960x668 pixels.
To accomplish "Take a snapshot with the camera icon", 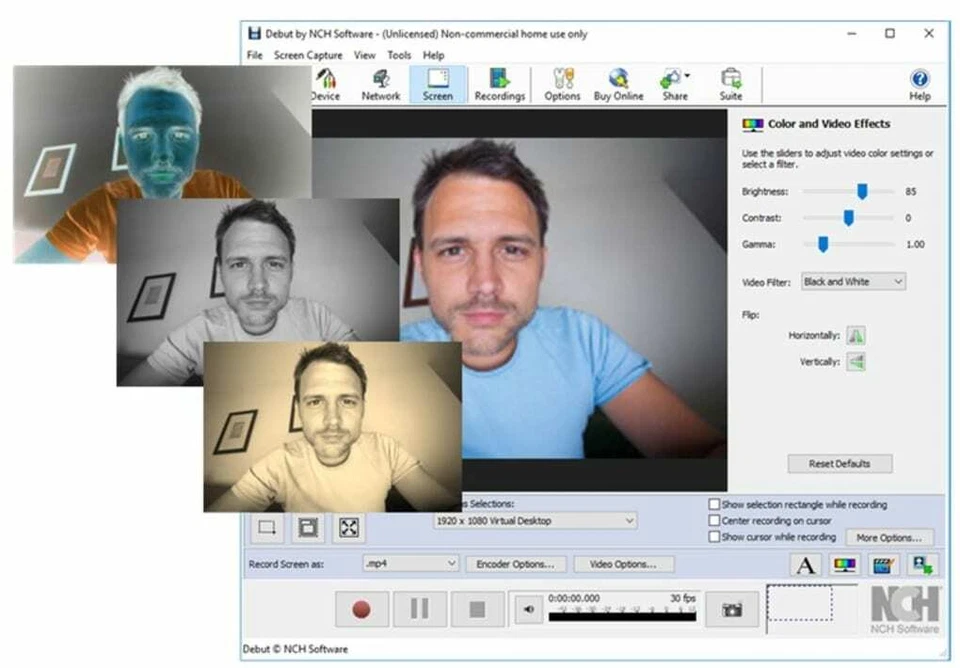I will [x=732, y=608].
